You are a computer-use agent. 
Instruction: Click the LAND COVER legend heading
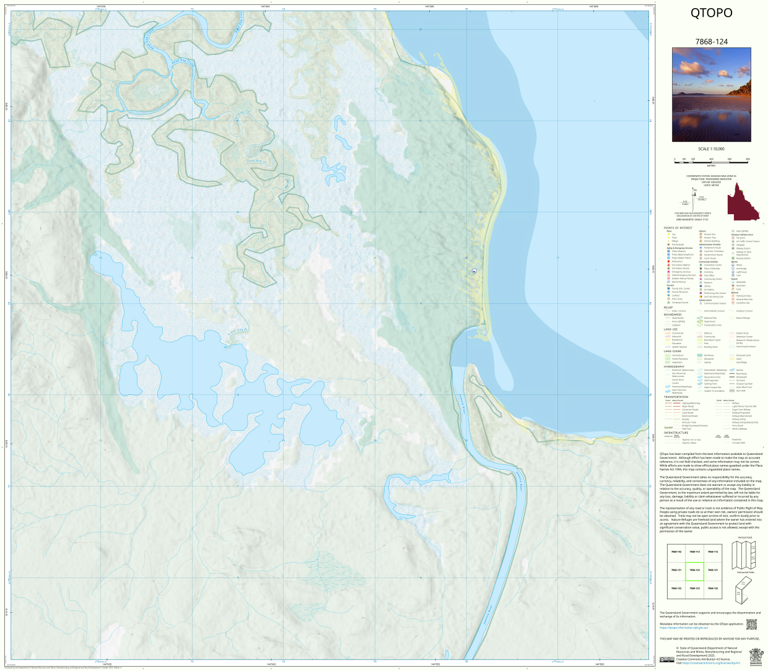672,351
